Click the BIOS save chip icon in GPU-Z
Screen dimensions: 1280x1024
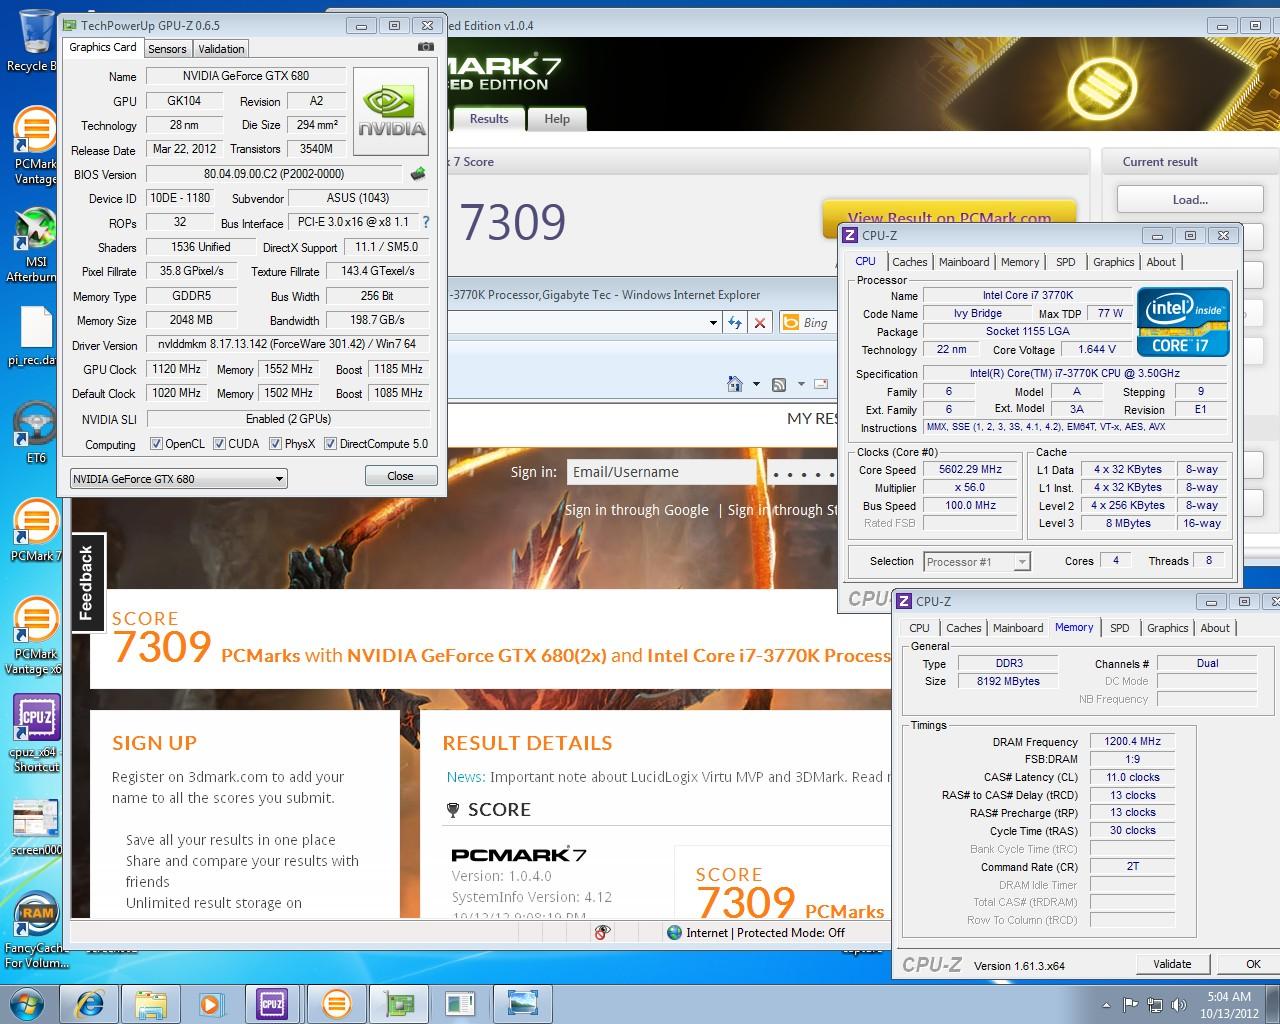coord(418,174)
